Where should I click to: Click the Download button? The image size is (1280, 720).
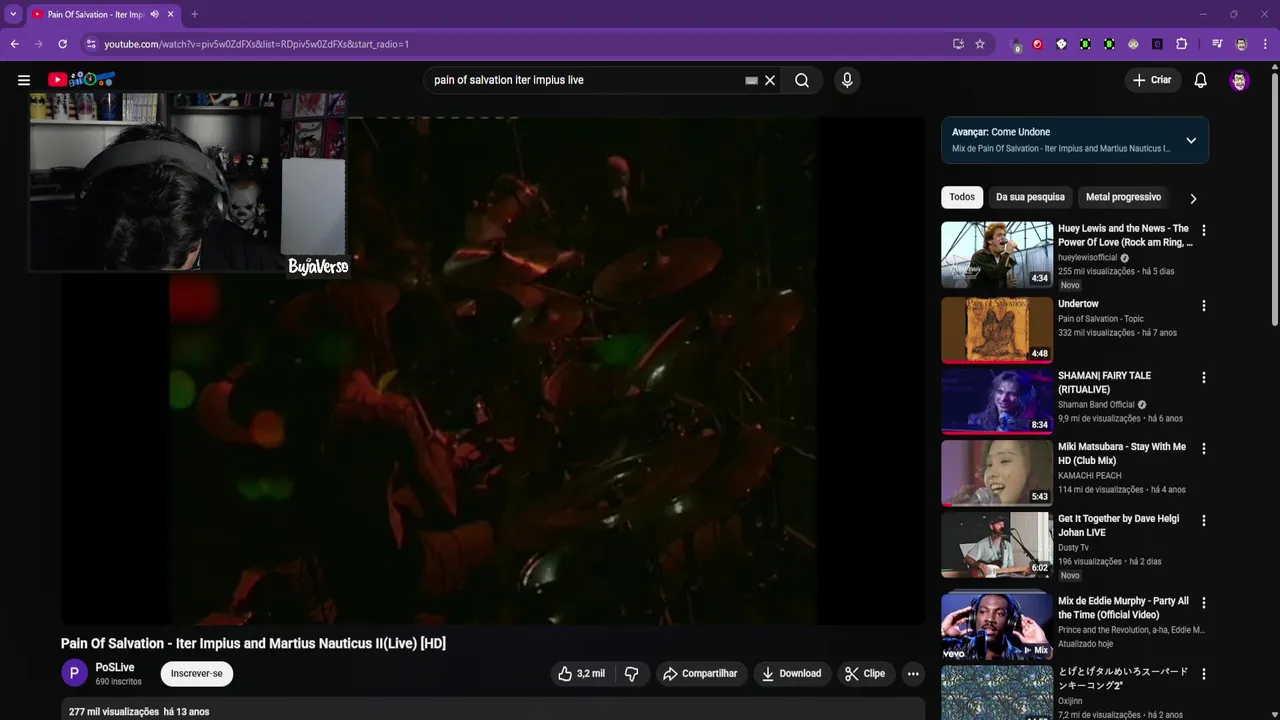(792, 674)
